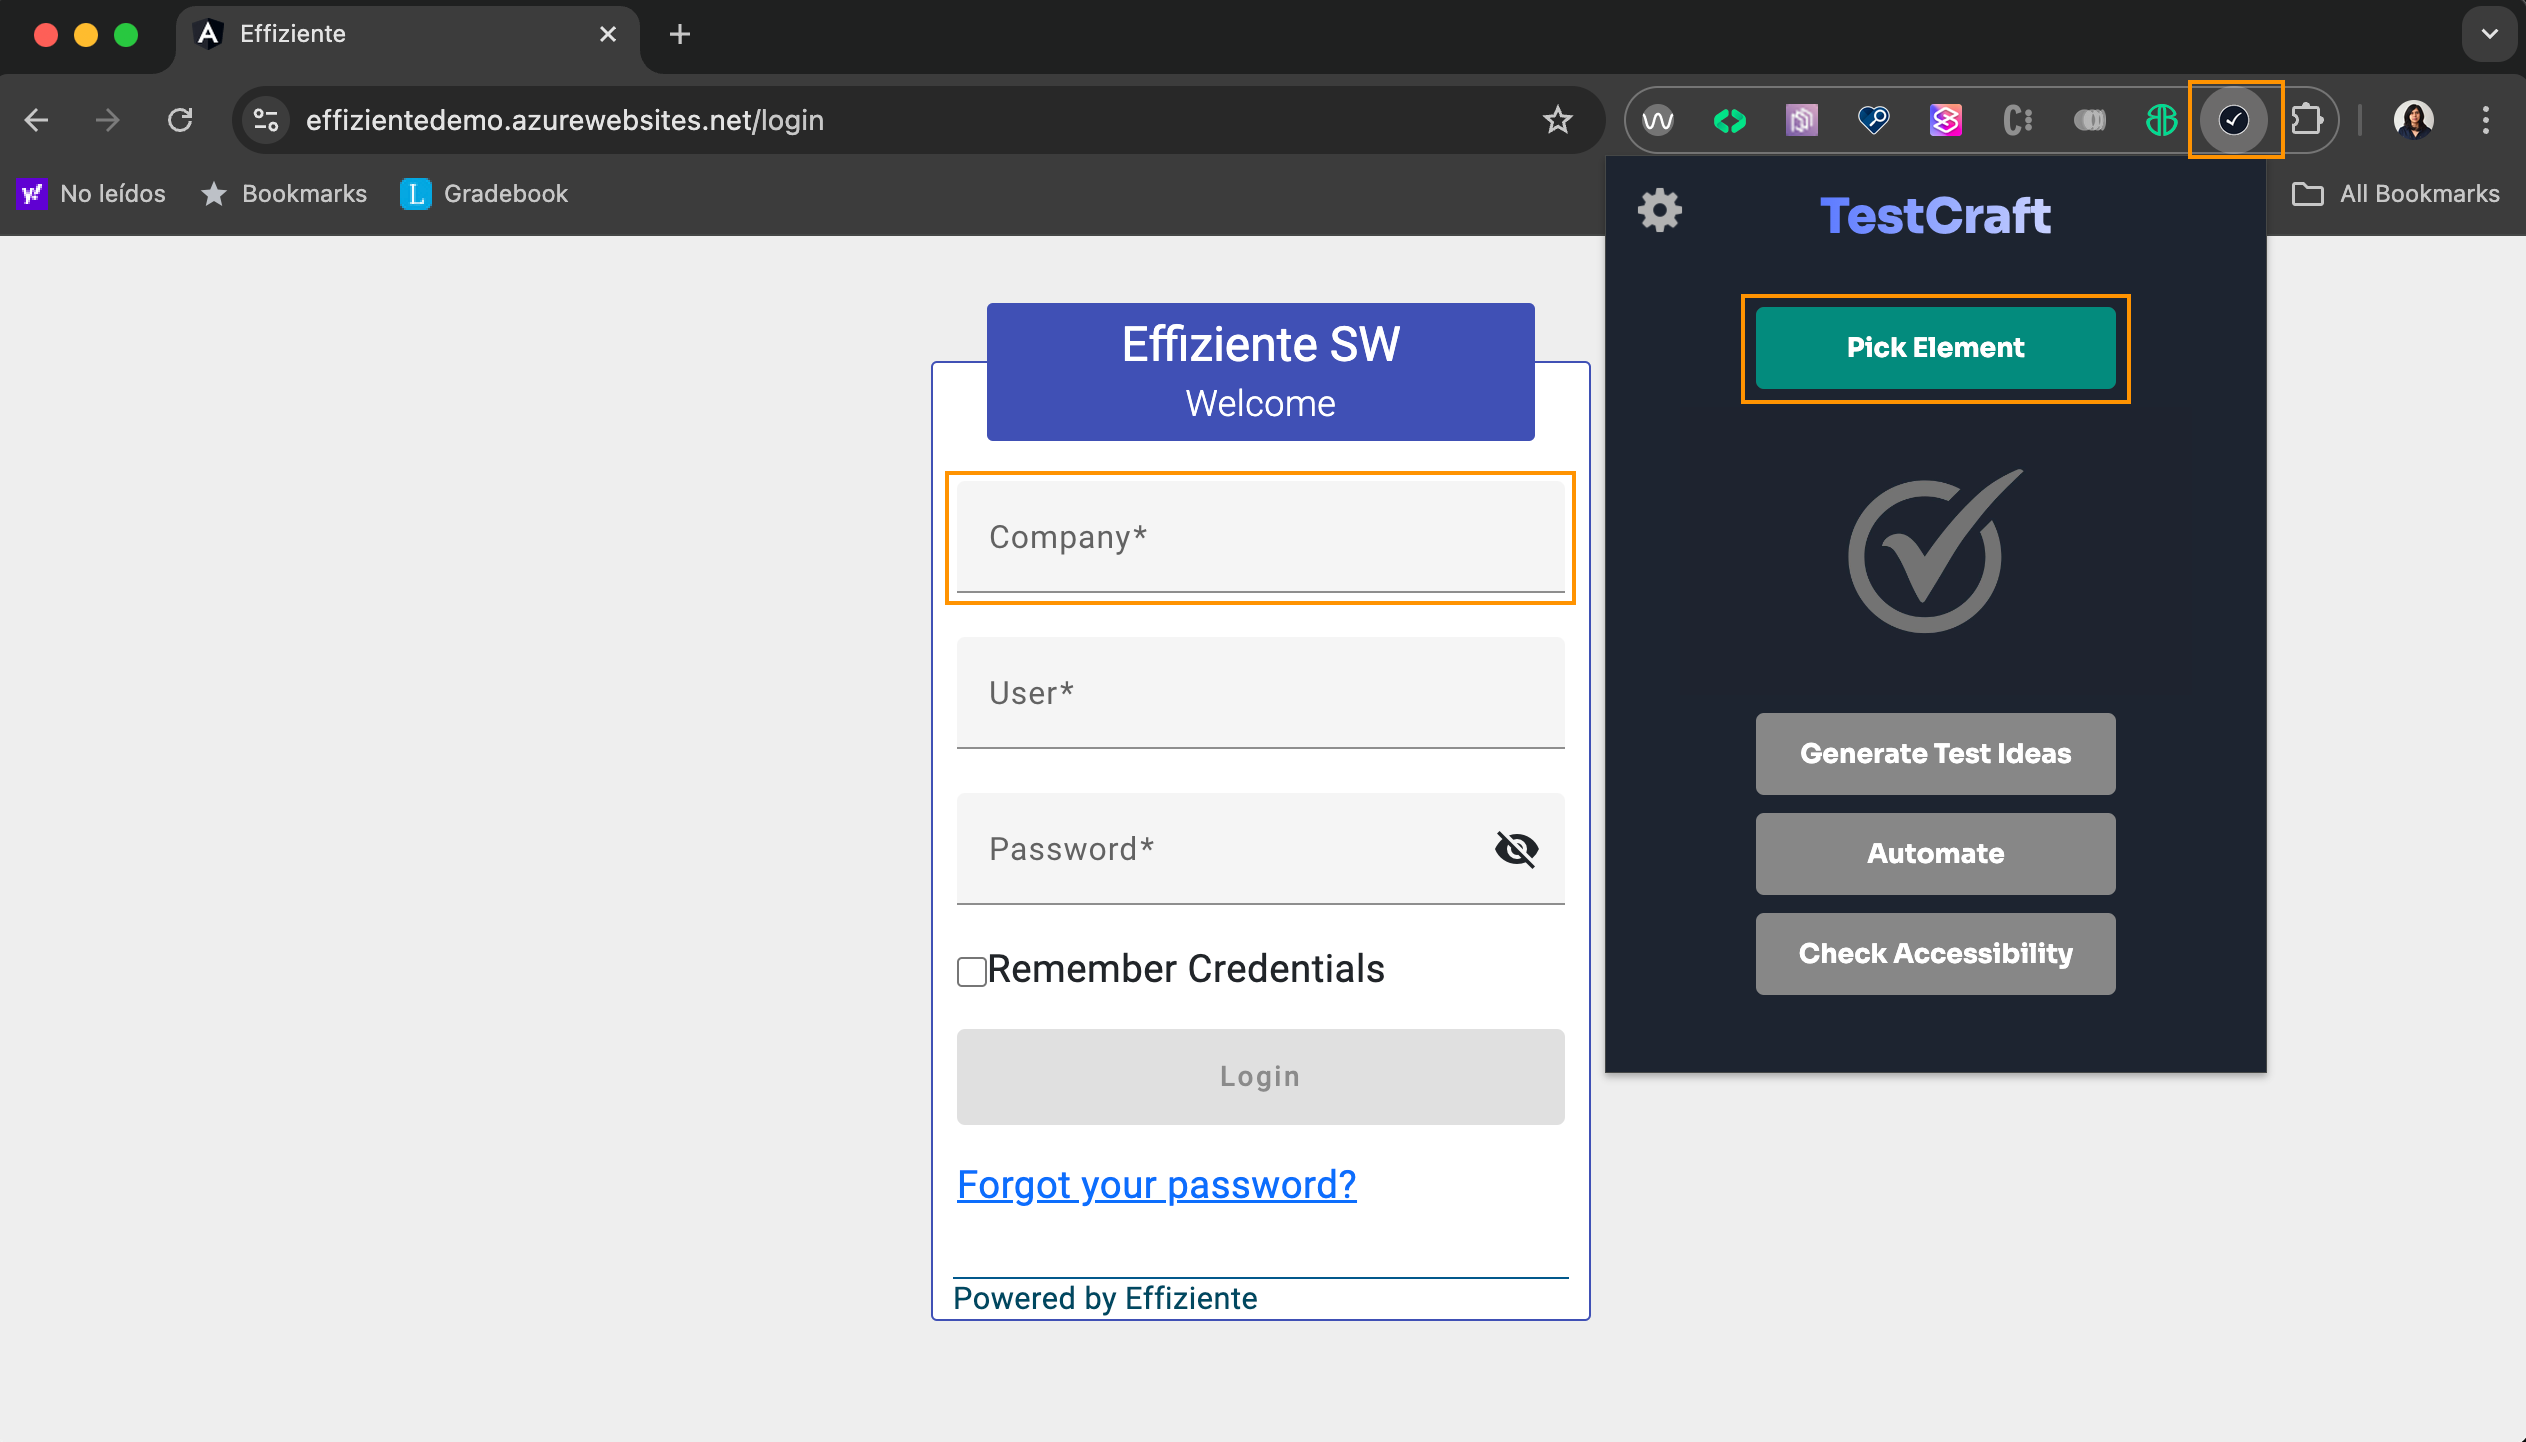Image resolution: width=2526 pixels, height=1442 pixels.
Task: Click the W wave extension icon
Action: click(x=1658, y=120)
